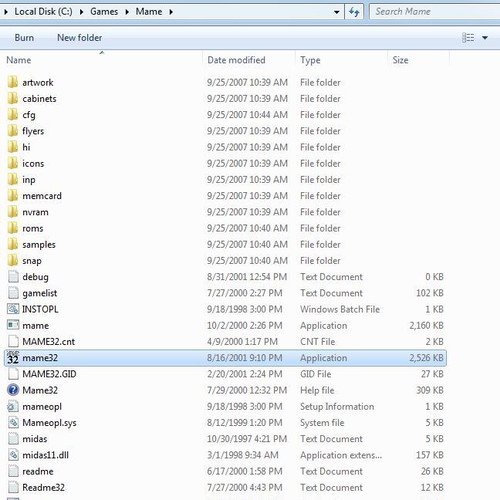Viewport: 500px width, 500px height.
Task: Select the MAME32.cnt file icon
Action: [x=13, y=341]
